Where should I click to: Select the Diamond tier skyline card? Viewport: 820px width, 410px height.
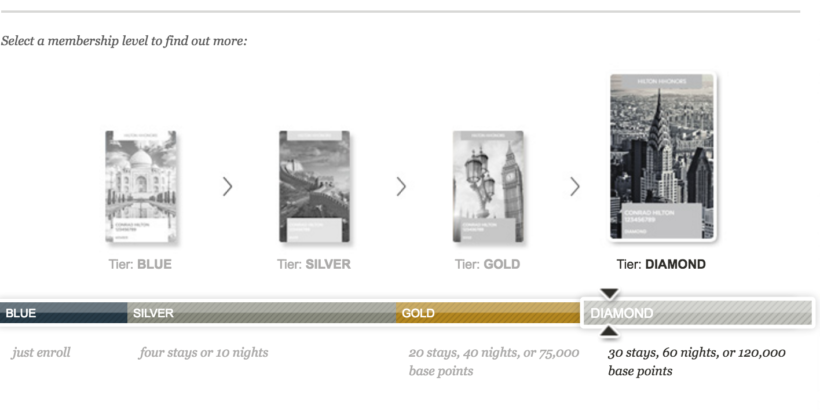coord(661,157)
